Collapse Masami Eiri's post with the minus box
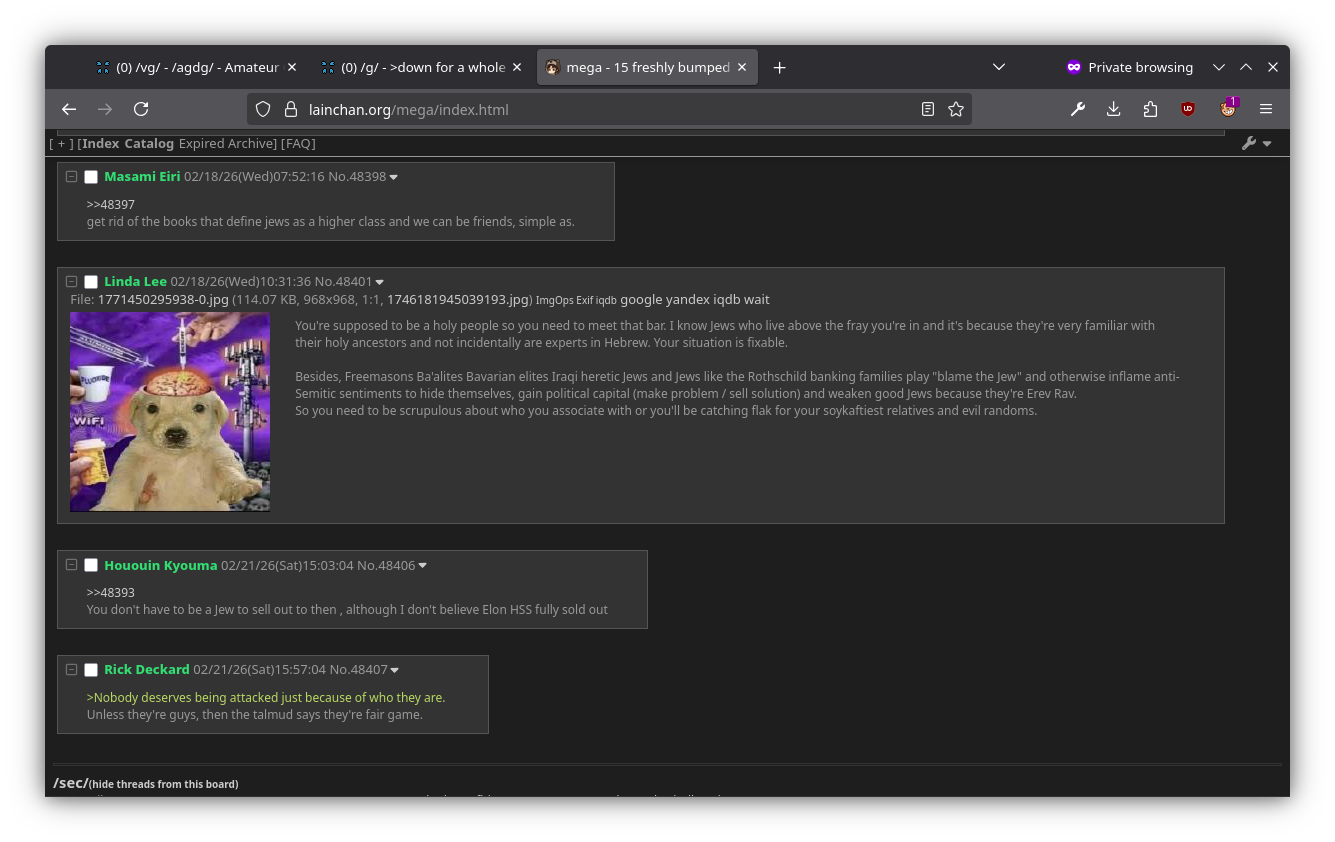This screenshot has width=1335, height=842. tap(72, 176)
